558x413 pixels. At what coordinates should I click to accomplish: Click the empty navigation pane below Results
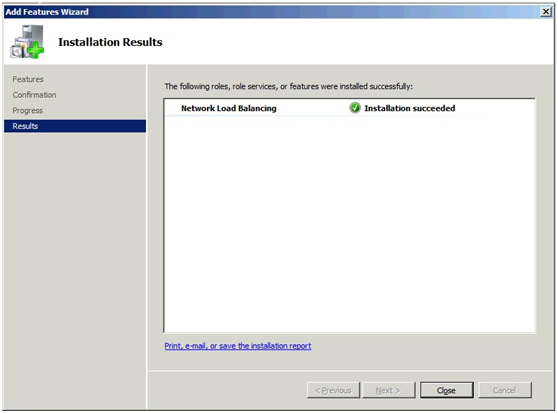tap(75, 270)
